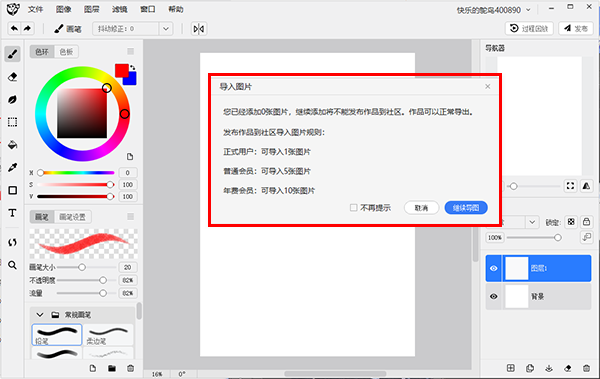The image size is (600, 379).
Task: Select the Brush tool in left toolbar
Action: pyautogui.click(x=12, y=54)
